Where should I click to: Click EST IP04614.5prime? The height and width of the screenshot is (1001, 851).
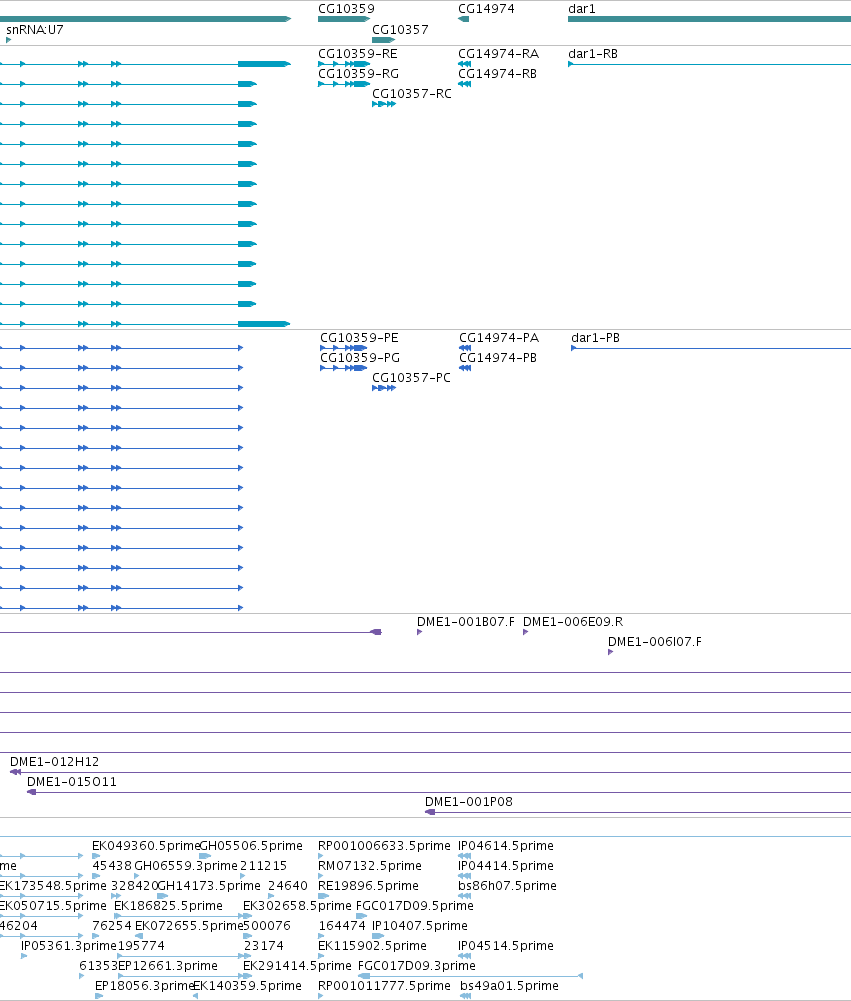coord(506,846)
